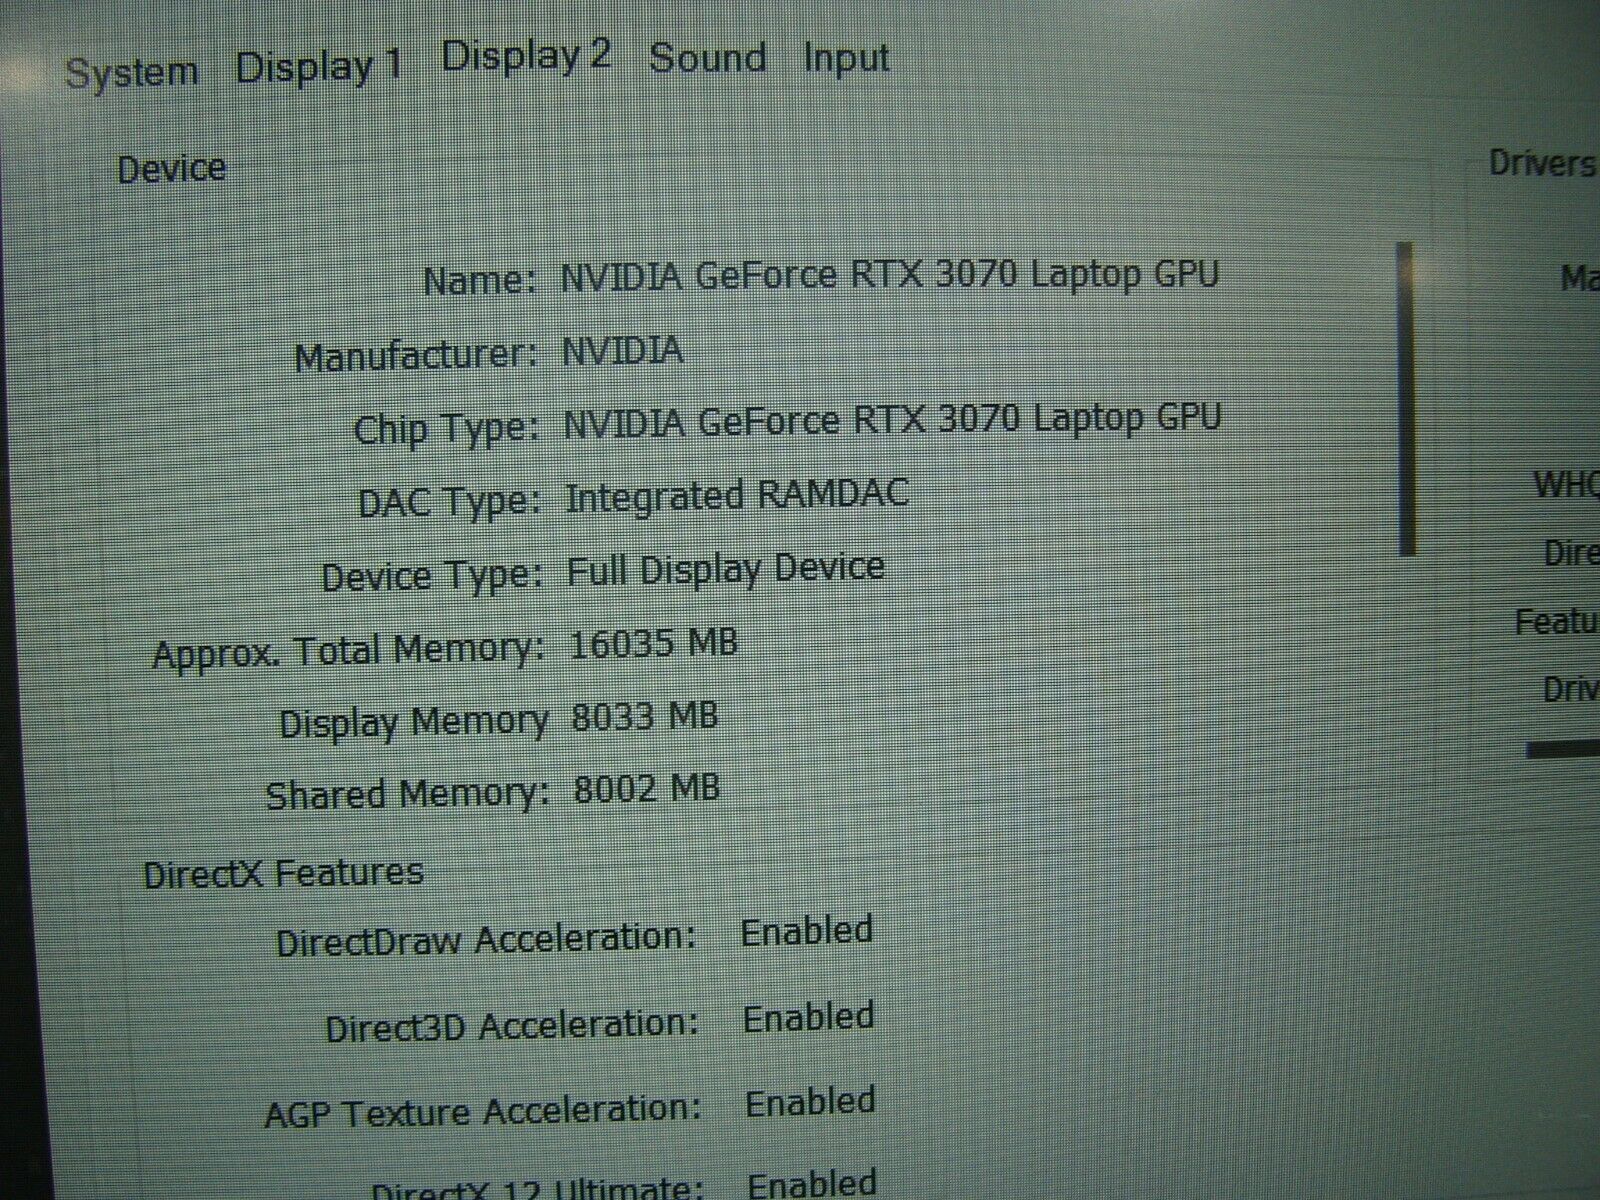Click the GPU name value in Name field

889,275
